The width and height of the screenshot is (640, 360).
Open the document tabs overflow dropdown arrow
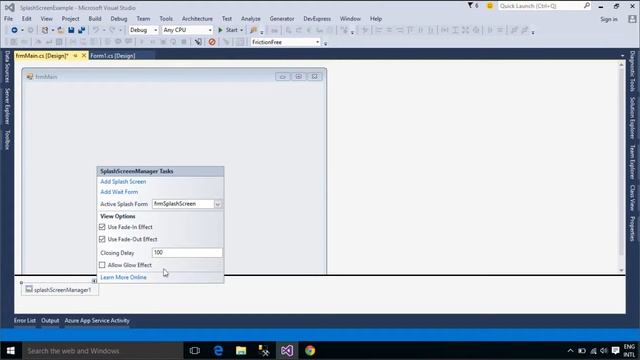pos(622,56)
